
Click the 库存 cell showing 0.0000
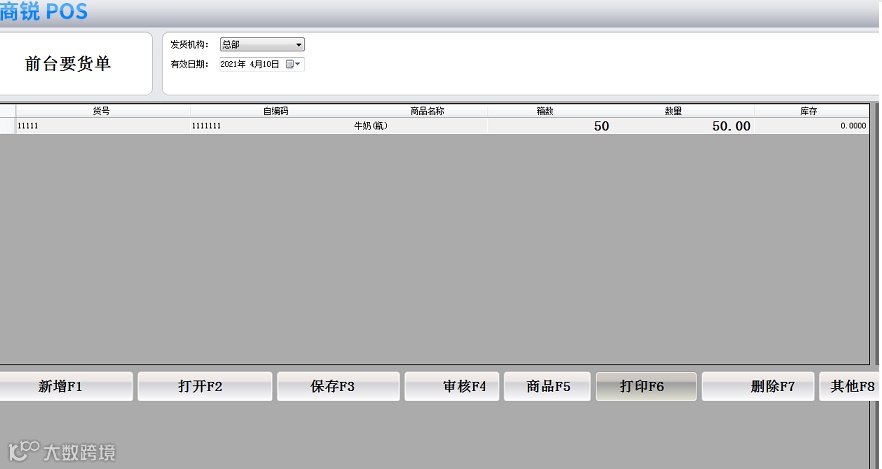(x=811, y=125)
